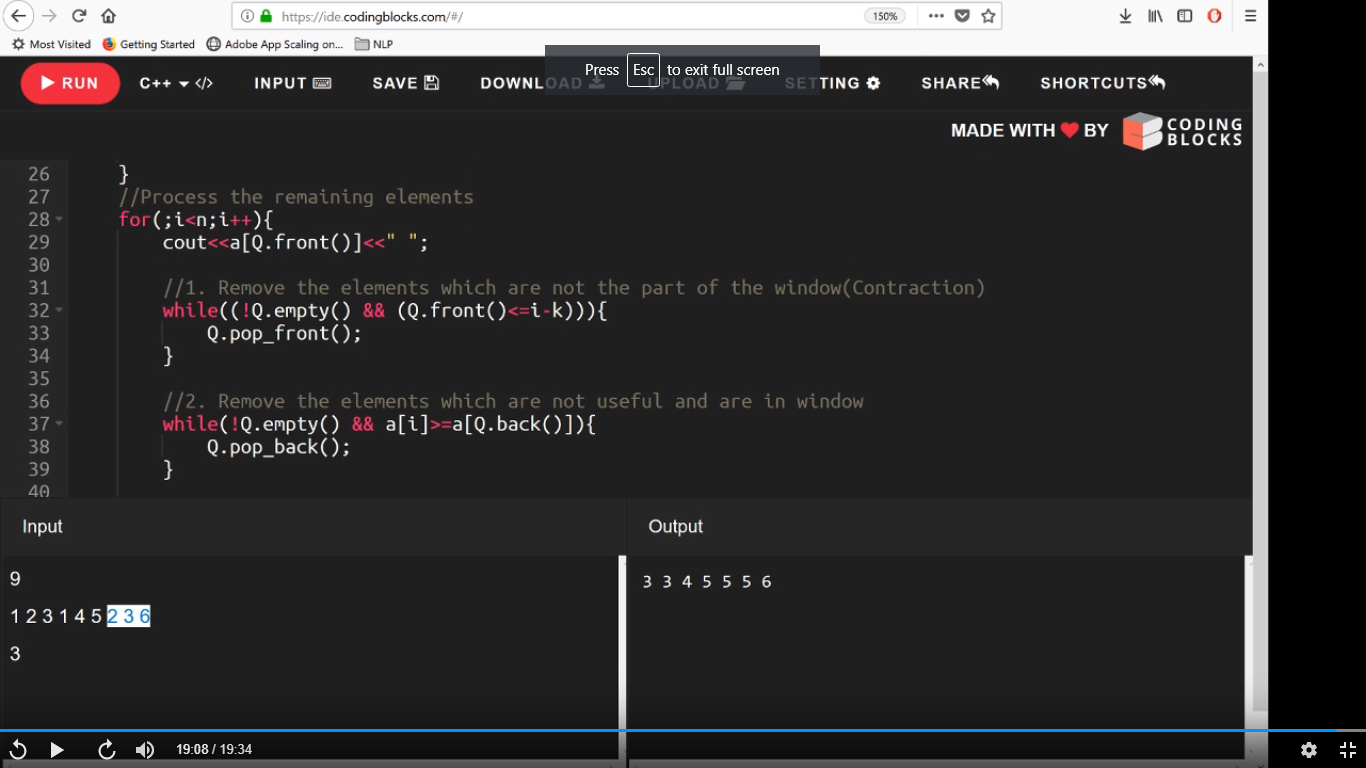Open the INPUT panel button
The width and height of the screenshot is (1366, 768).
(x=292, y=83)
